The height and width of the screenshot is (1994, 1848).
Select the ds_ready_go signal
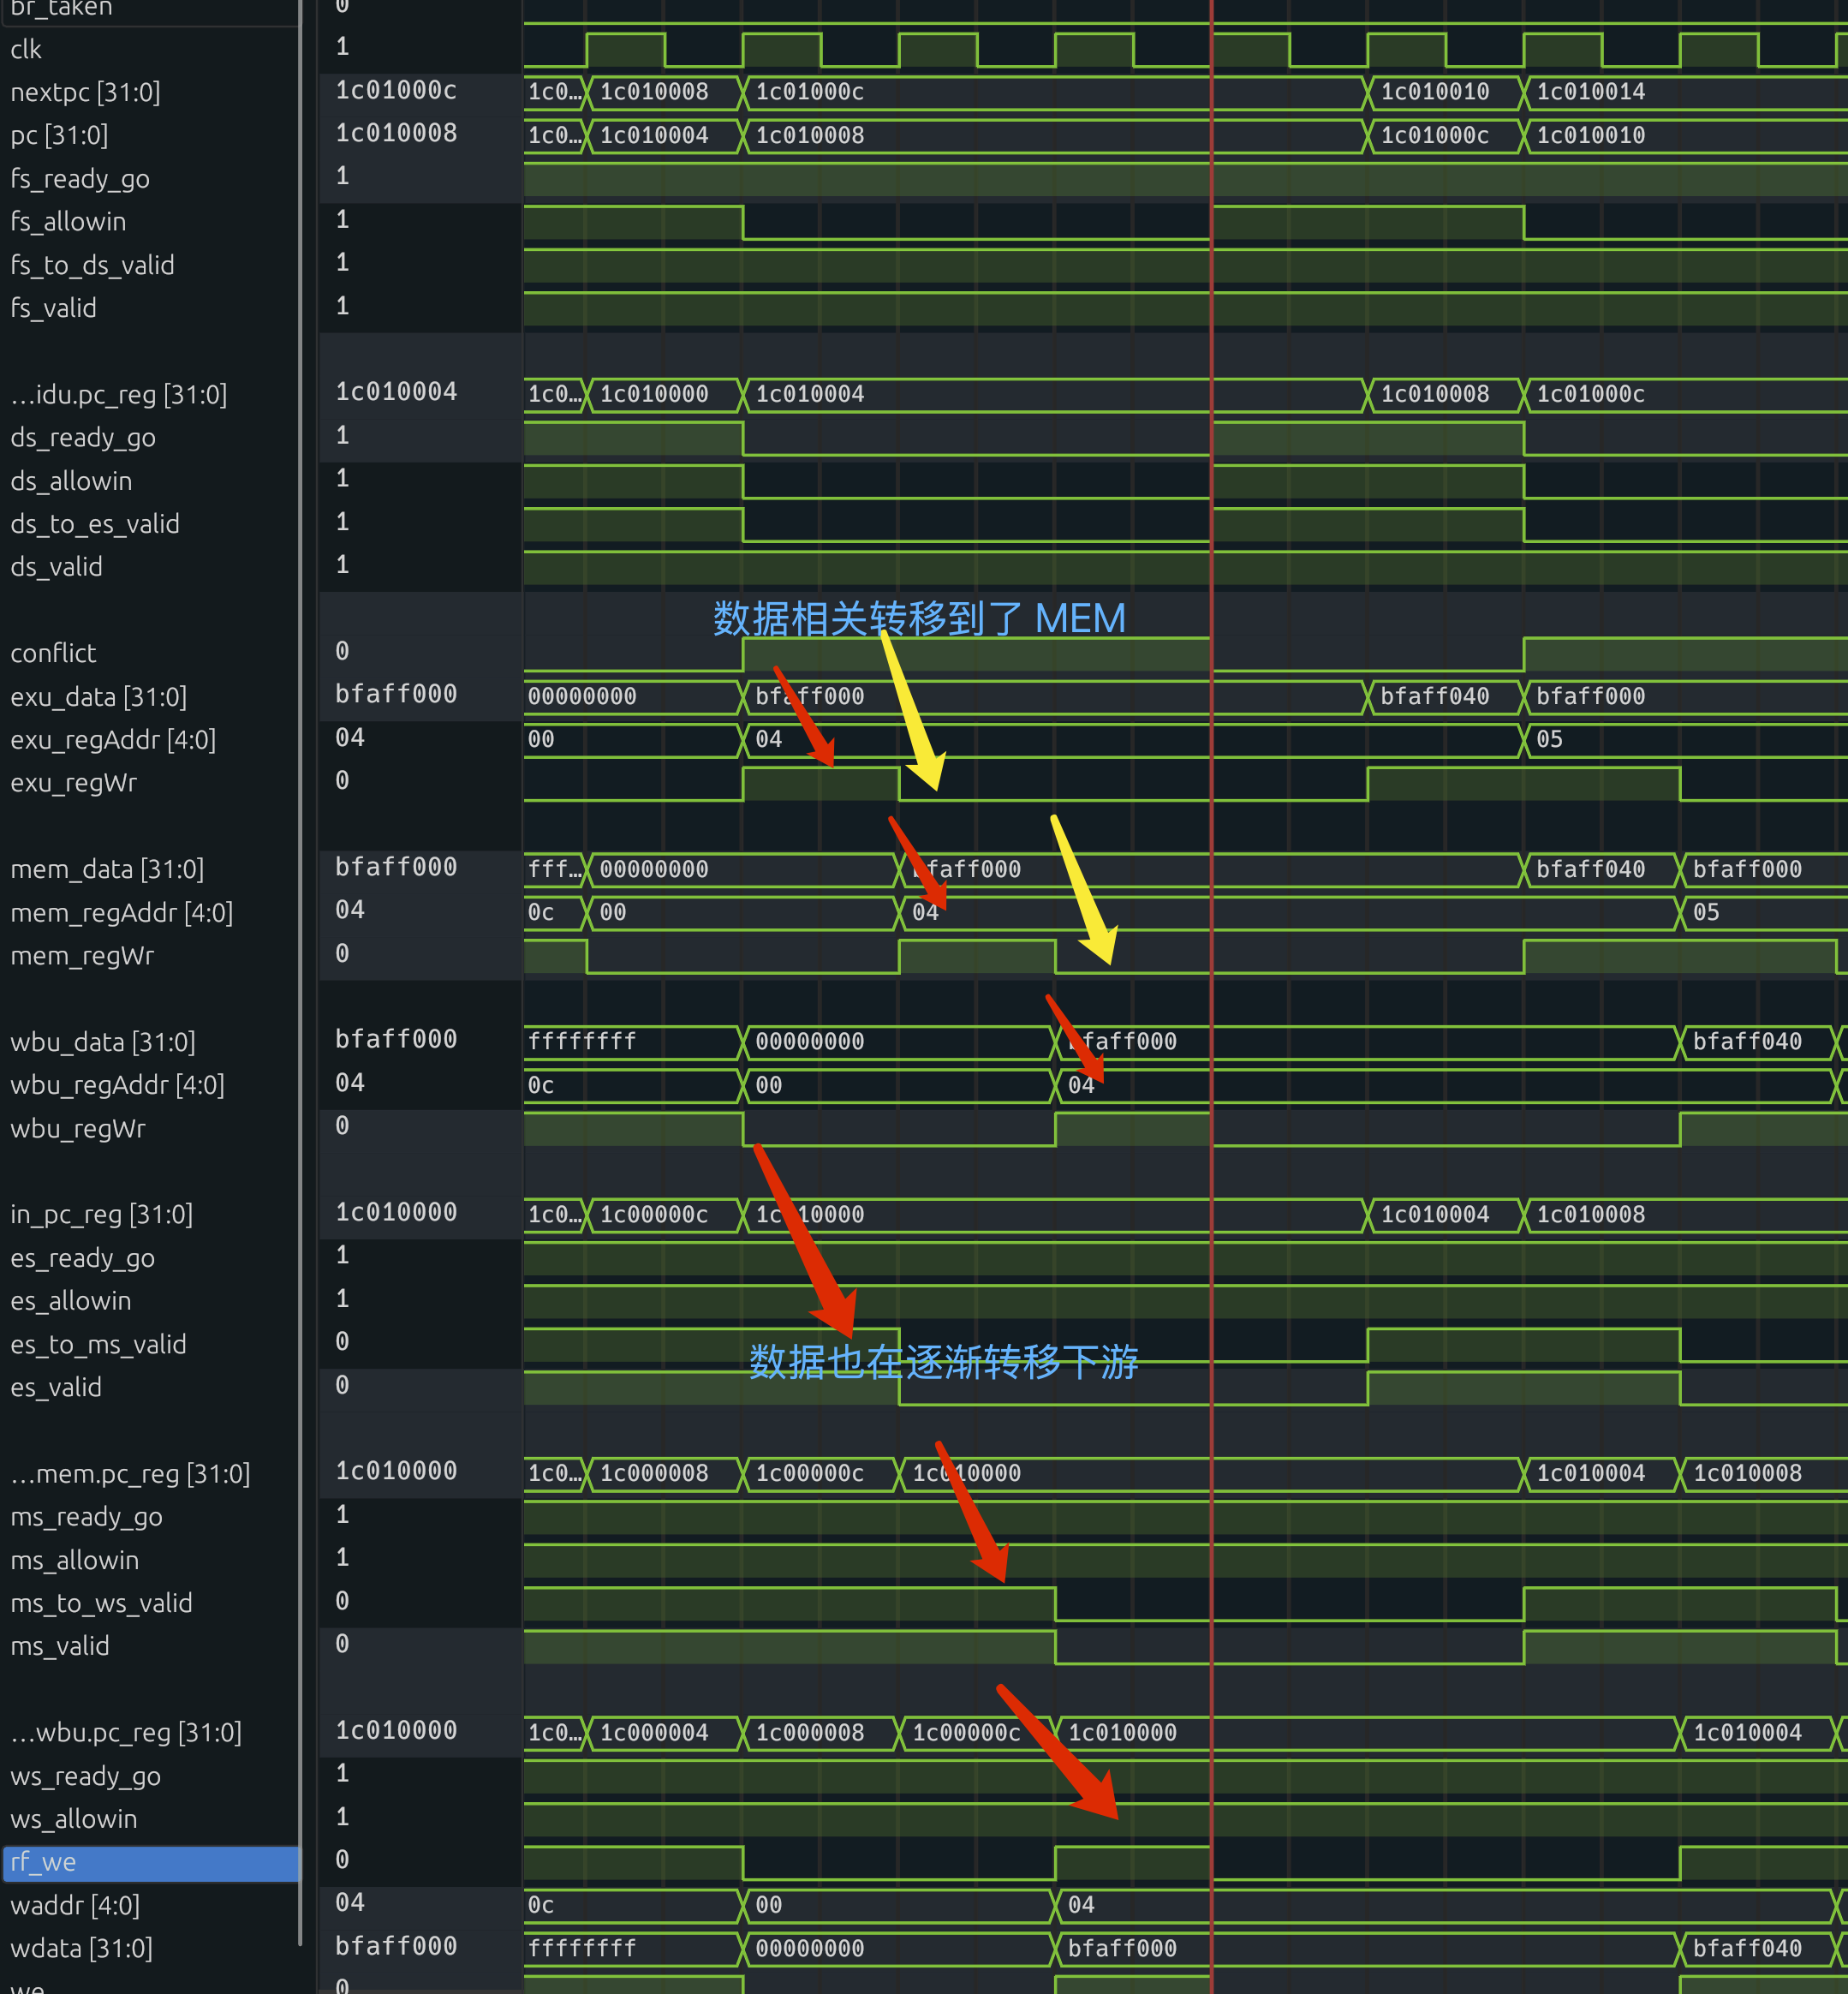(82, 438)
